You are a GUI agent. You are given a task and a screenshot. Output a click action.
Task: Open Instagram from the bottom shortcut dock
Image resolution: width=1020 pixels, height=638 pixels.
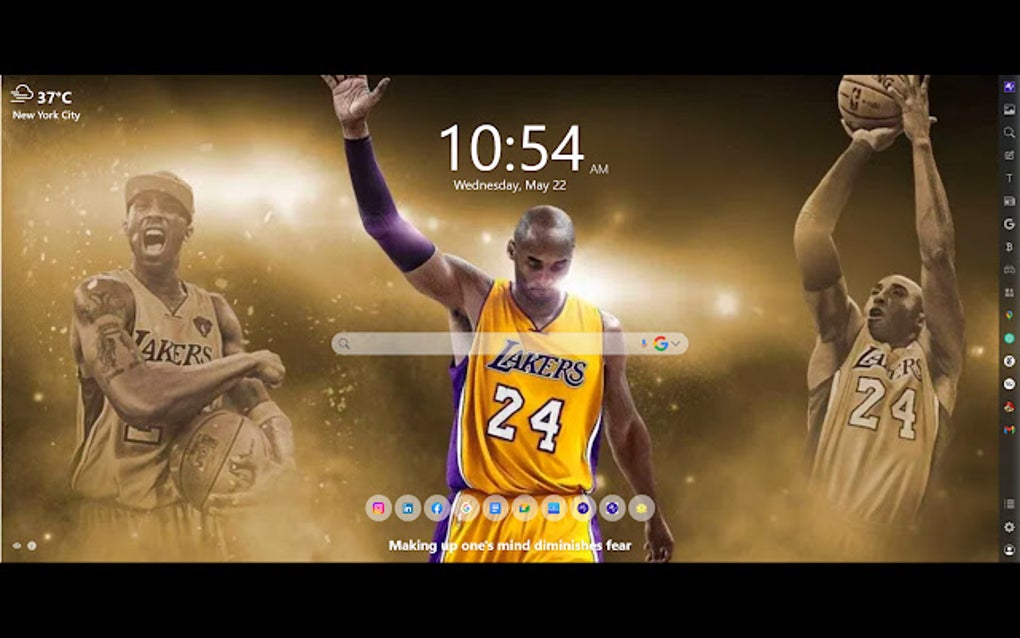point(378,508)
